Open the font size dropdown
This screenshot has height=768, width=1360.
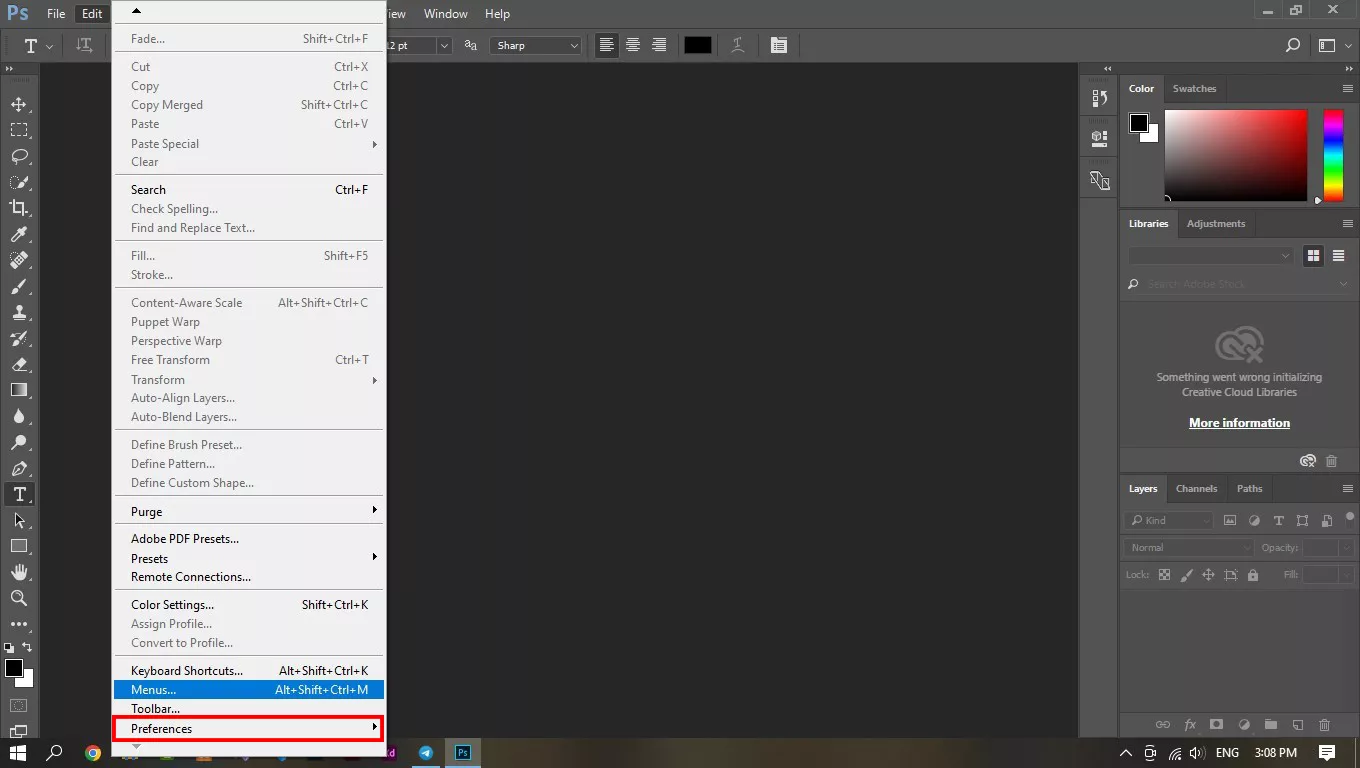(444, 45)
